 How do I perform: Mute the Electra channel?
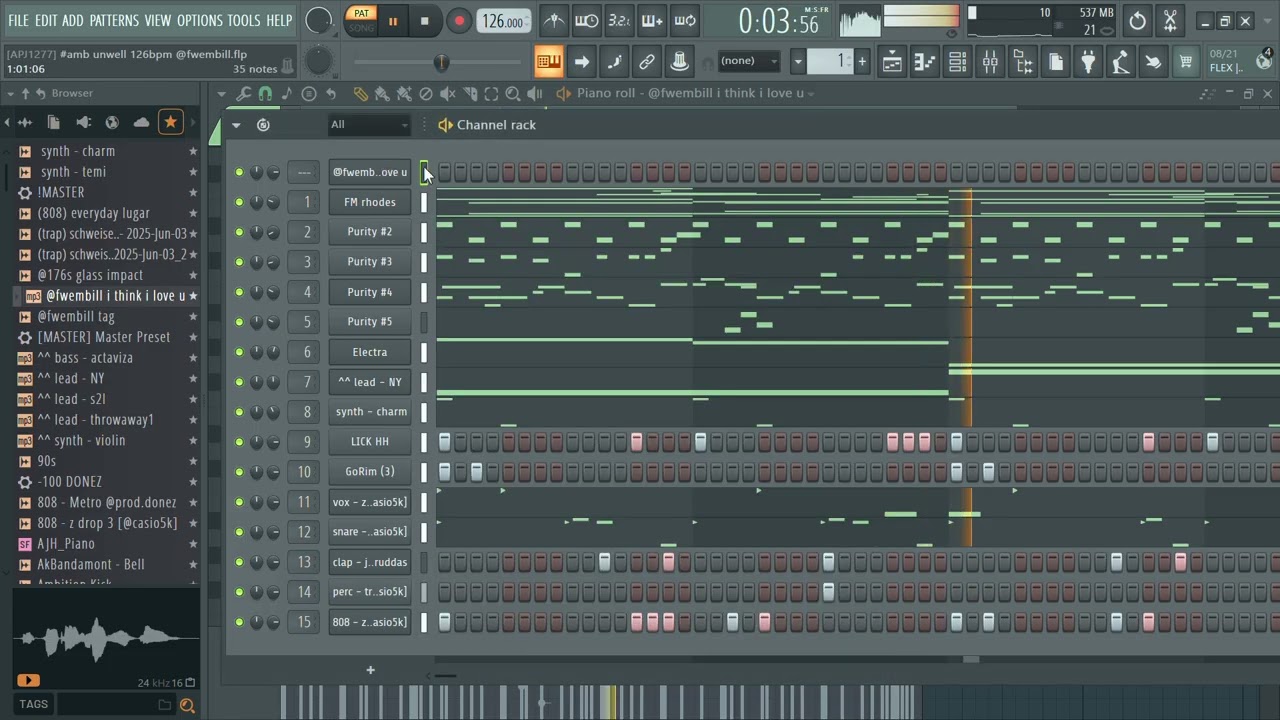tap(239, 352)
